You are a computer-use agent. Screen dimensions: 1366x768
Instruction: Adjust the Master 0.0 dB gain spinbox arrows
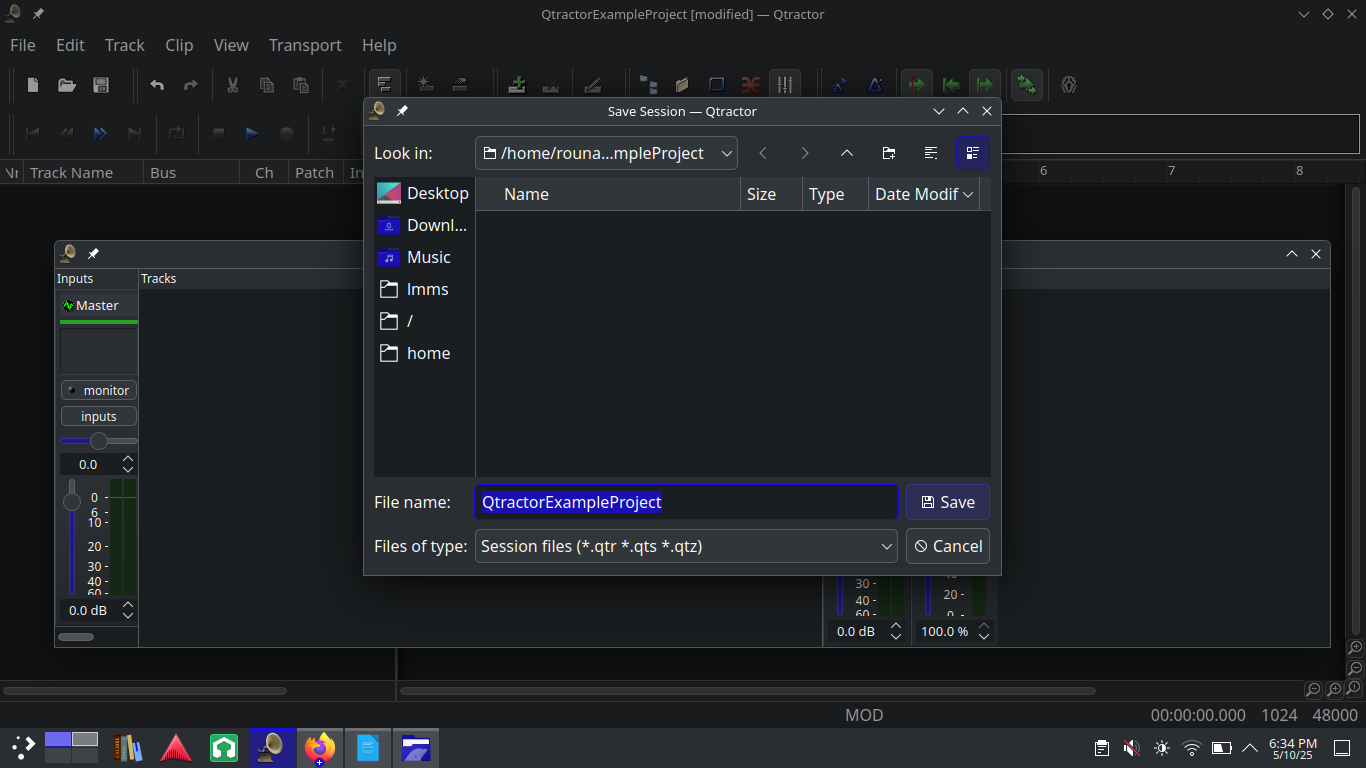(x=128, y=610)
